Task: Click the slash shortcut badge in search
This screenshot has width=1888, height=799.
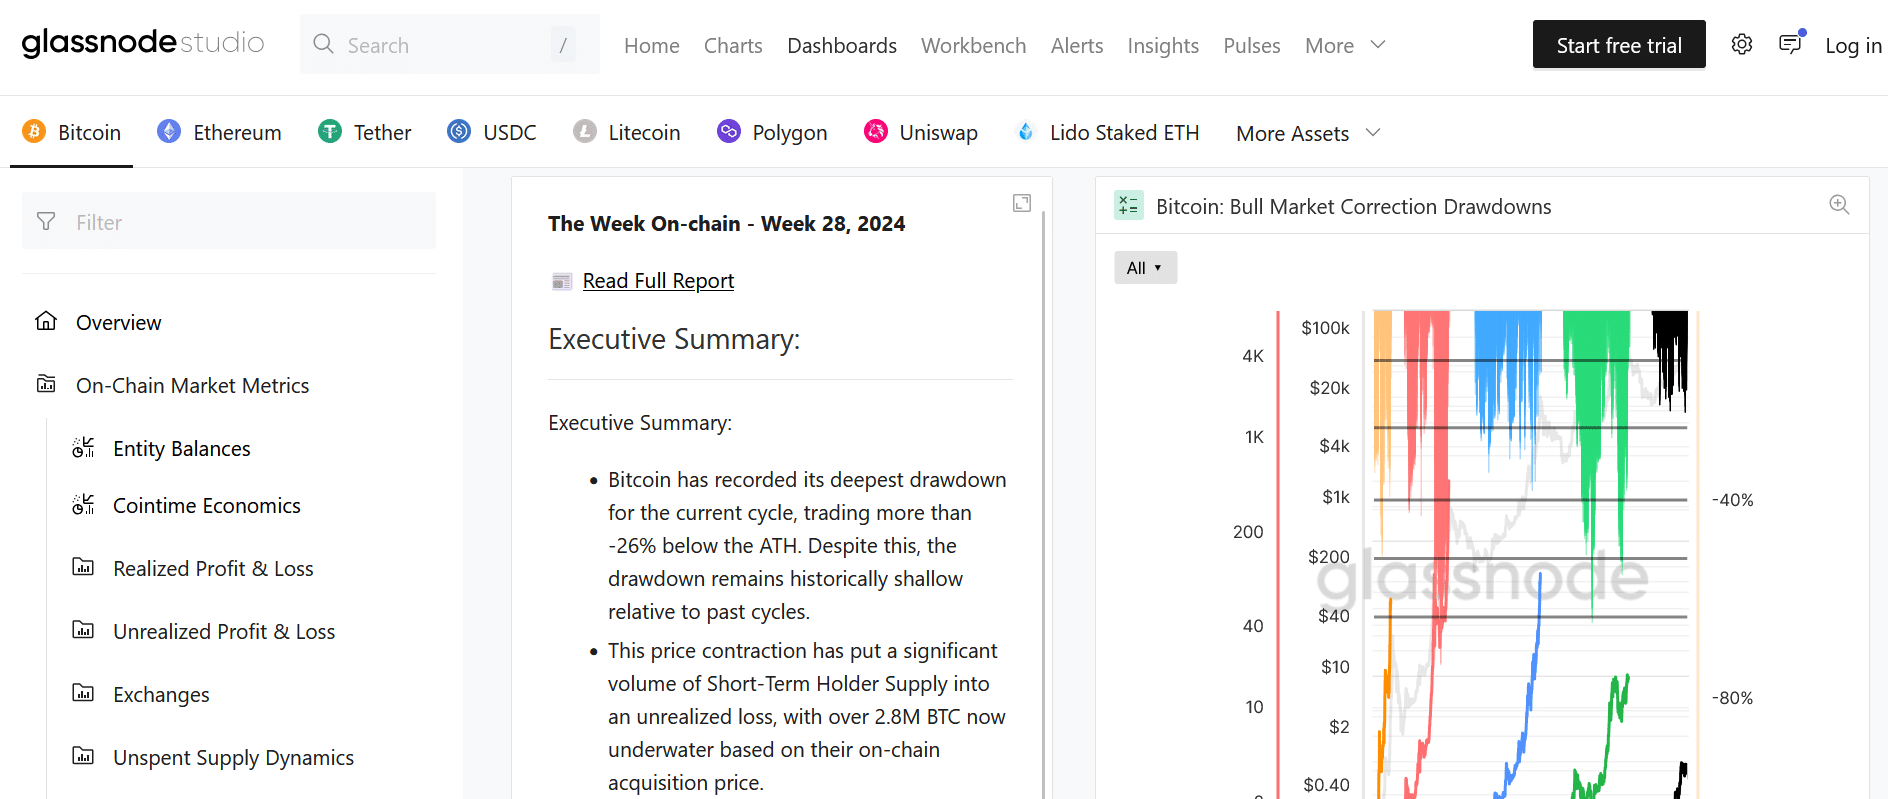Action: pyautogui.click(x=563, y=44)
